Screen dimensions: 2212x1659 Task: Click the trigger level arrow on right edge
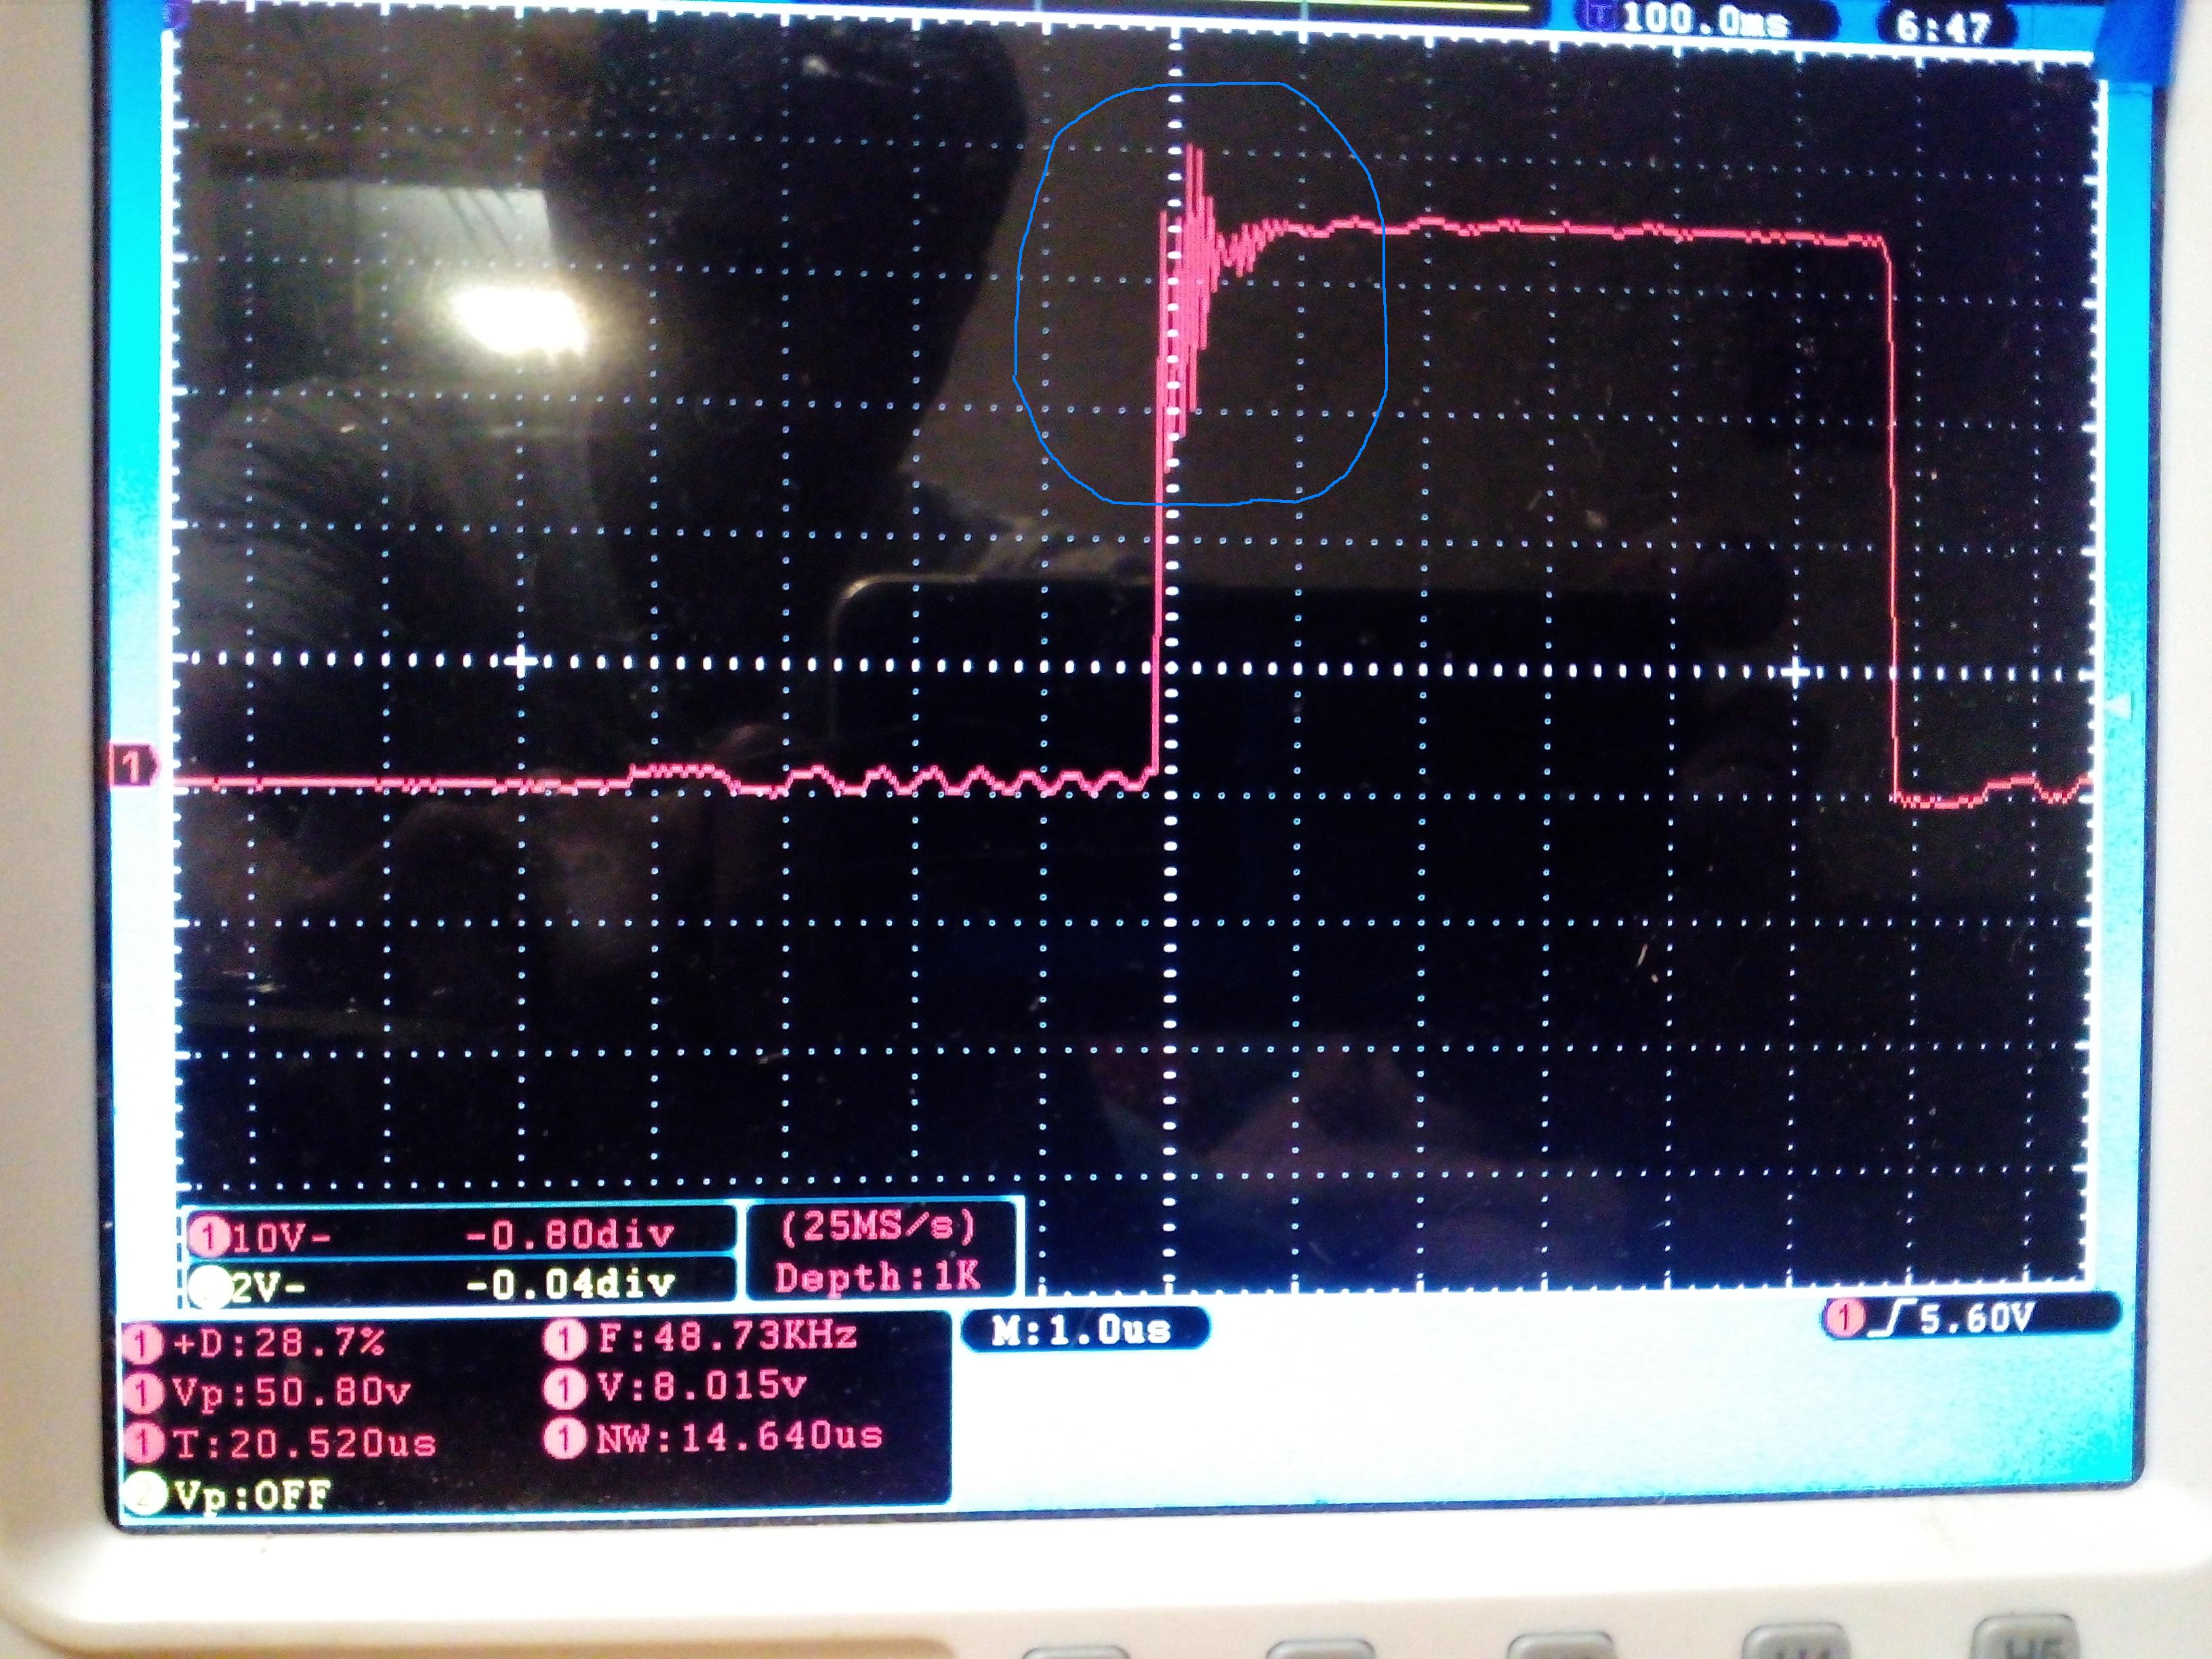[2118, 706]
